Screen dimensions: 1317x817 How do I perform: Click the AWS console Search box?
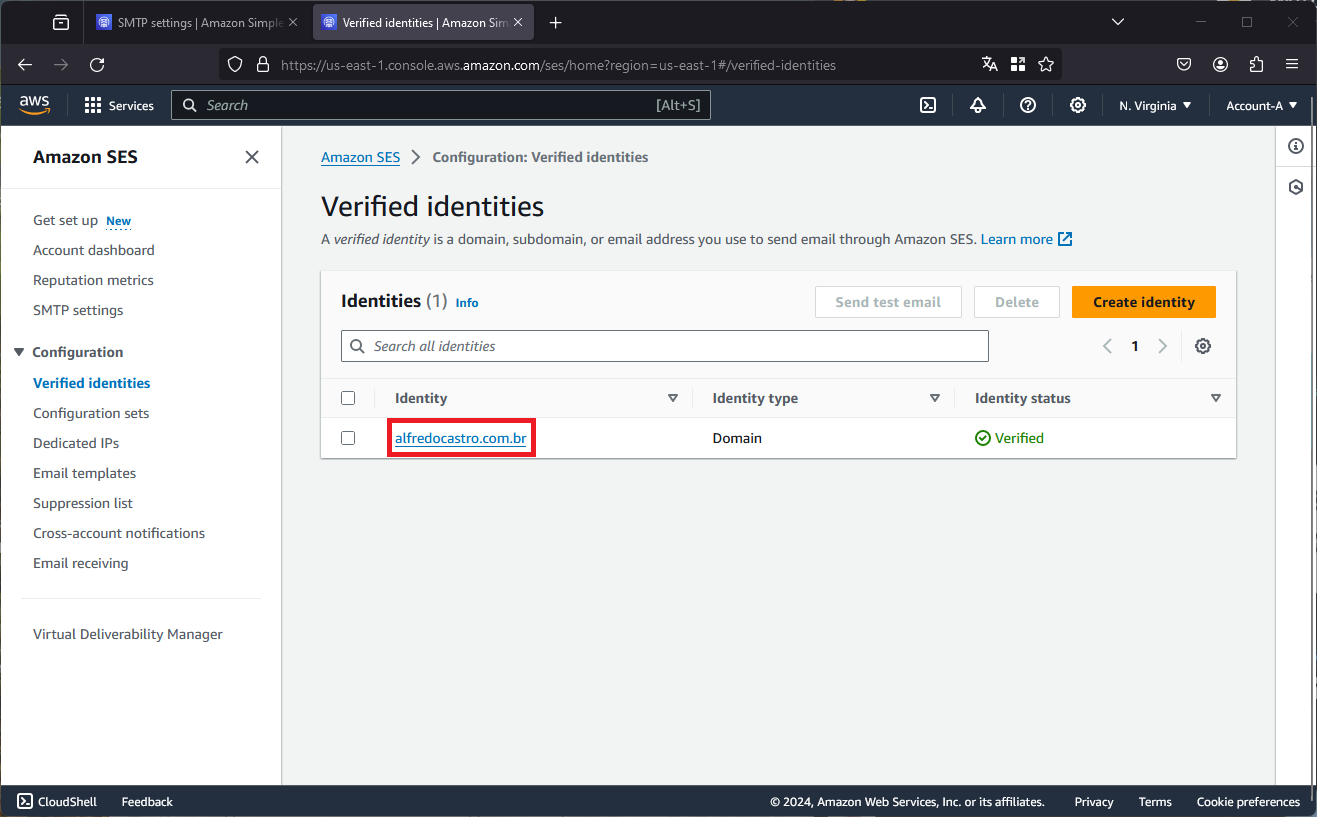tap(441, 105)
